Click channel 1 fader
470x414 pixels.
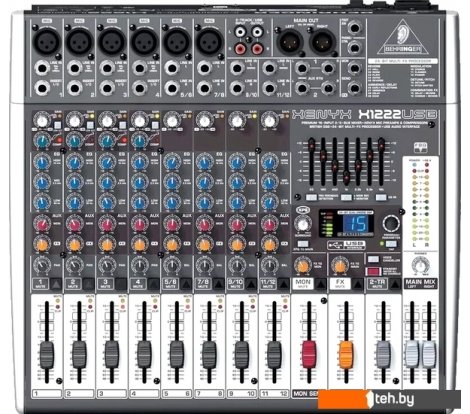pos(47,354)
